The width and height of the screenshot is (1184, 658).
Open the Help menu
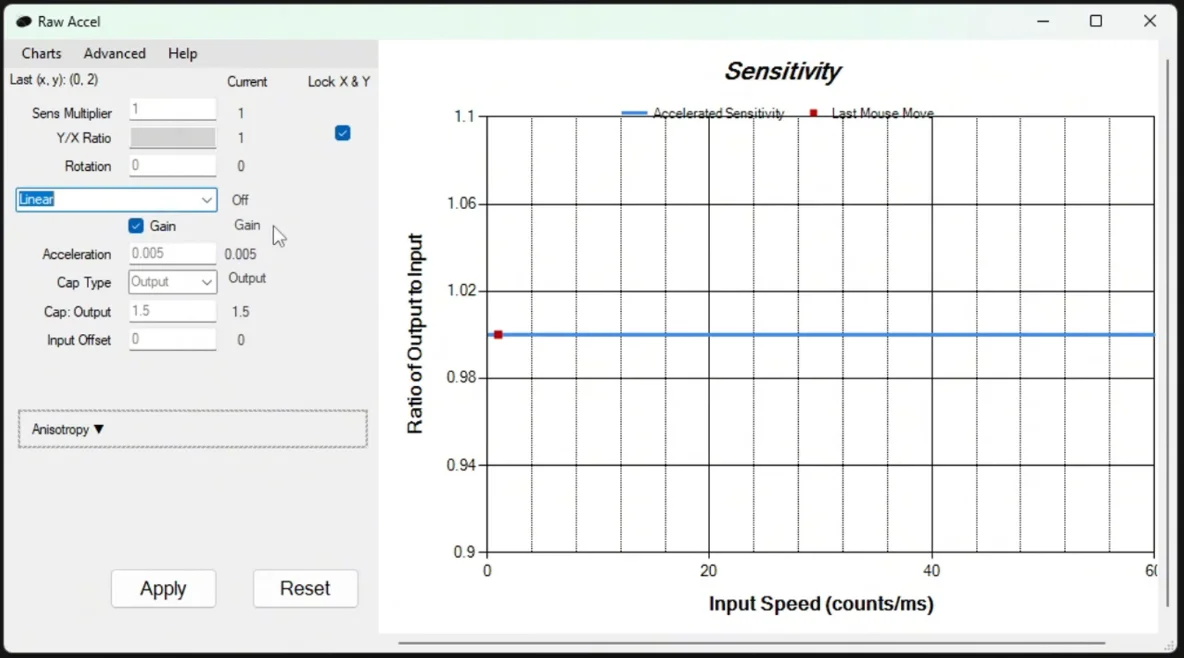pos(182,53)
